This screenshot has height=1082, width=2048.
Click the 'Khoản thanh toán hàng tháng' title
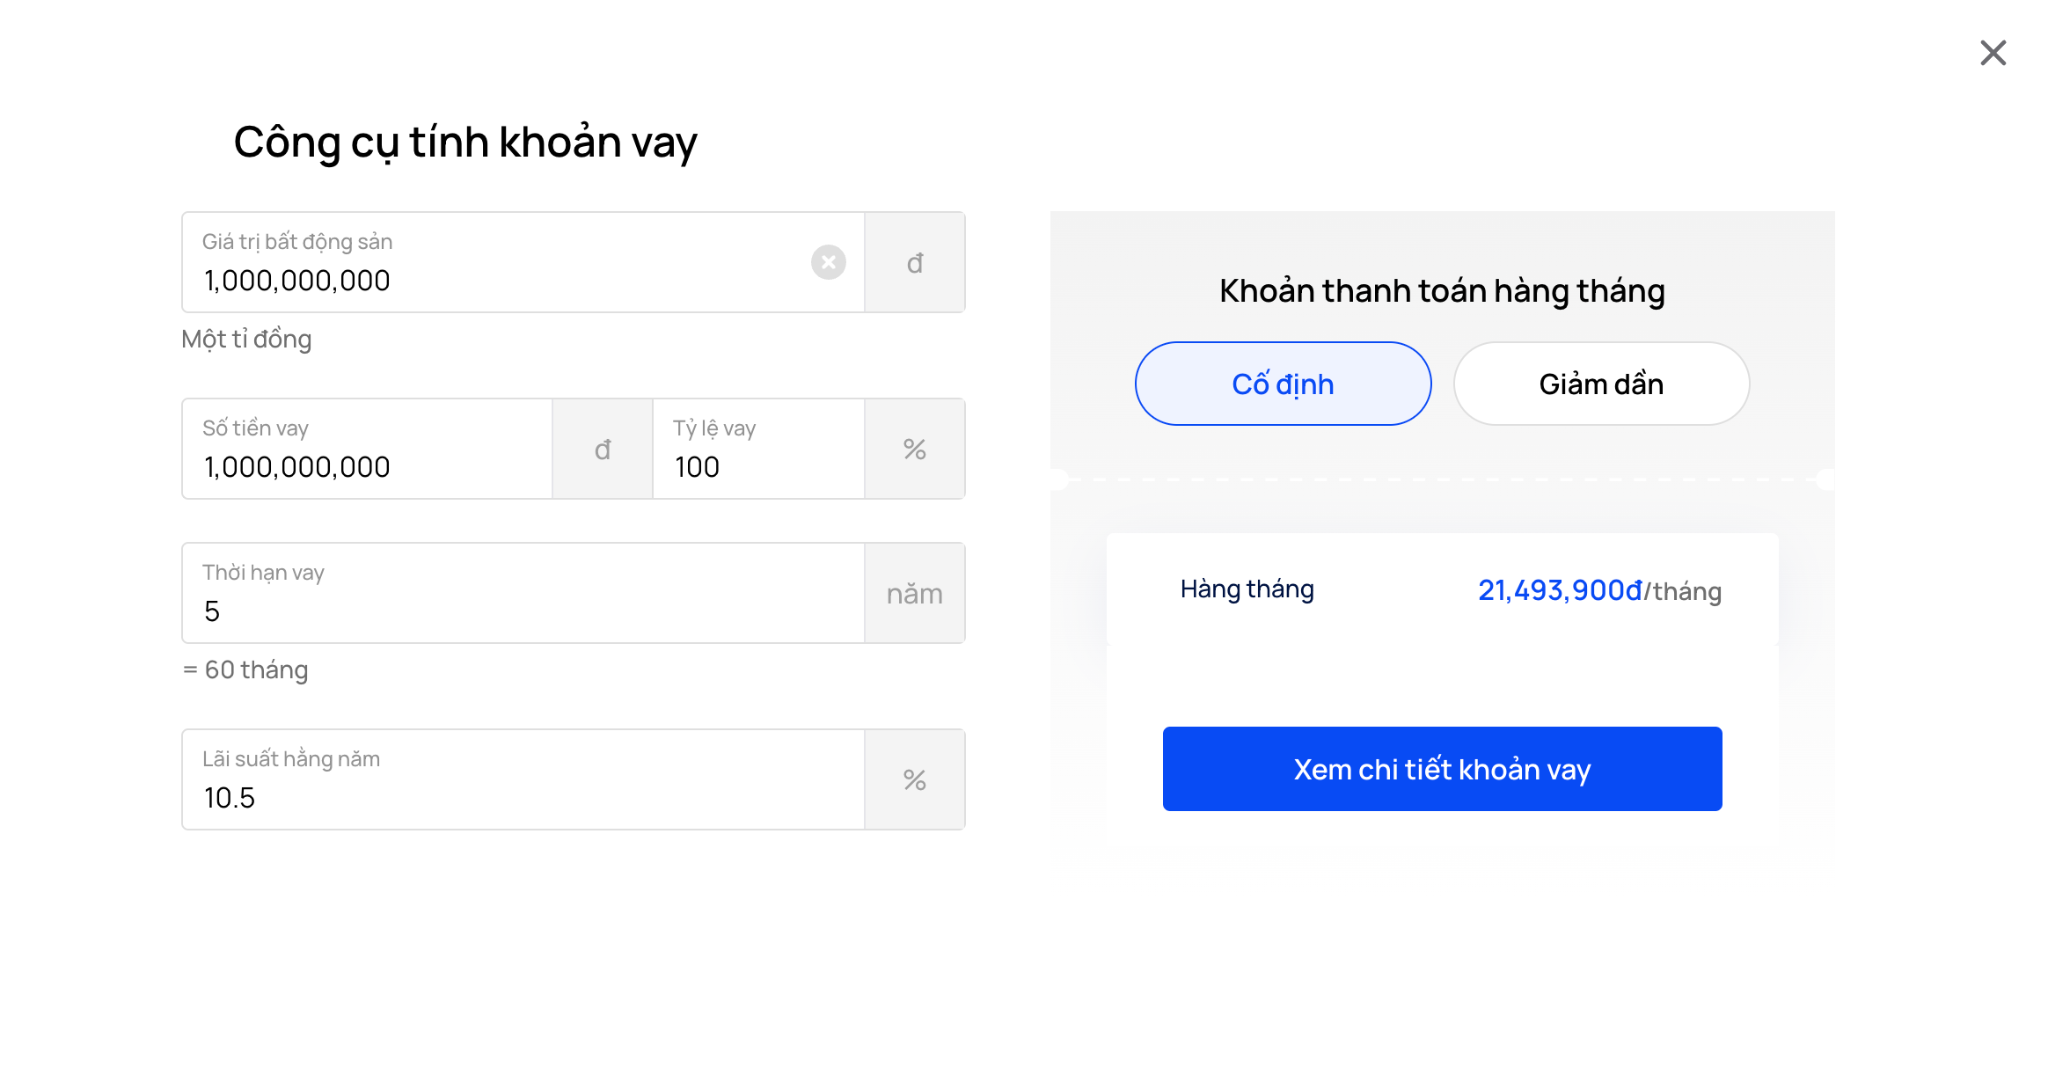pyautogui.click(x=1441, y=291)
